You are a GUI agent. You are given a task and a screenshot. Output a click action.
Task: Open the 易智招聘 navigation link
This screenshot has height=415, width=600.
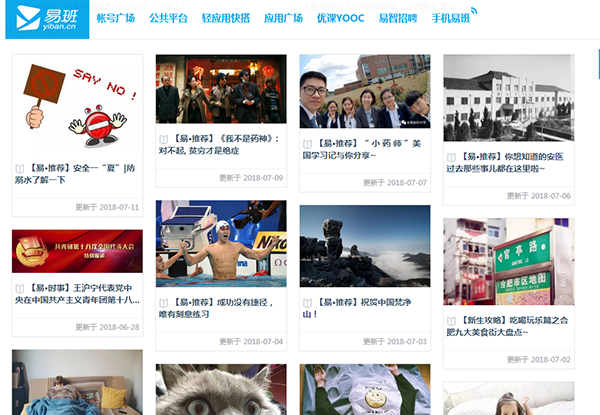coord(398,19)
